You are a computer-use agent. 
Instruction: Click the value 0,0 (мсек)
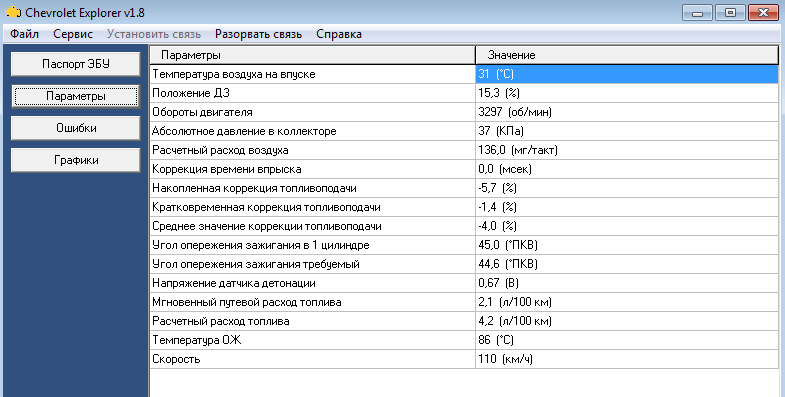[505, 169]
